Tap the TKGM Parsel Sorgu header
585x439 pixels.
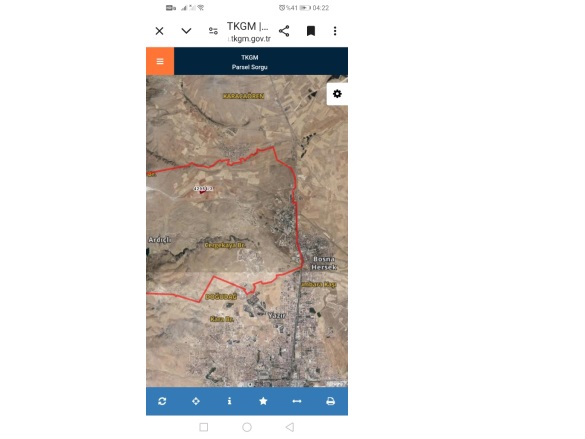point(250,62)
